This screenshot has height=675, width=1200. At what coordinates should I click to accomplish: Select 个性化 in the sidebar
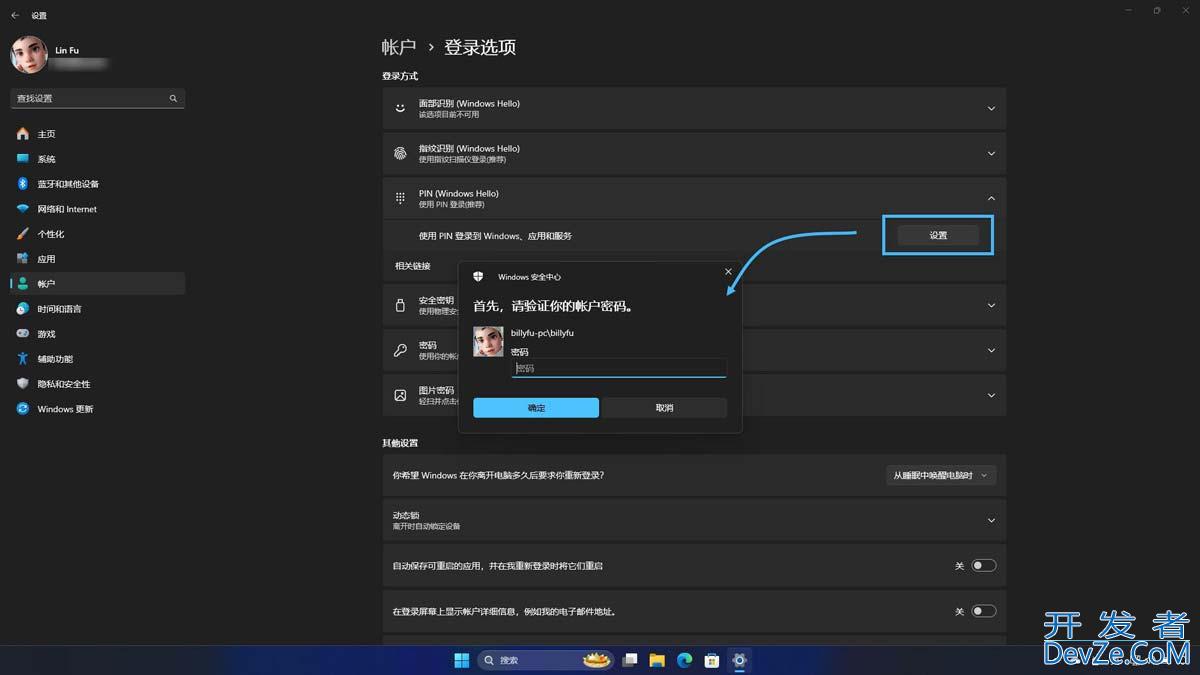97,234
